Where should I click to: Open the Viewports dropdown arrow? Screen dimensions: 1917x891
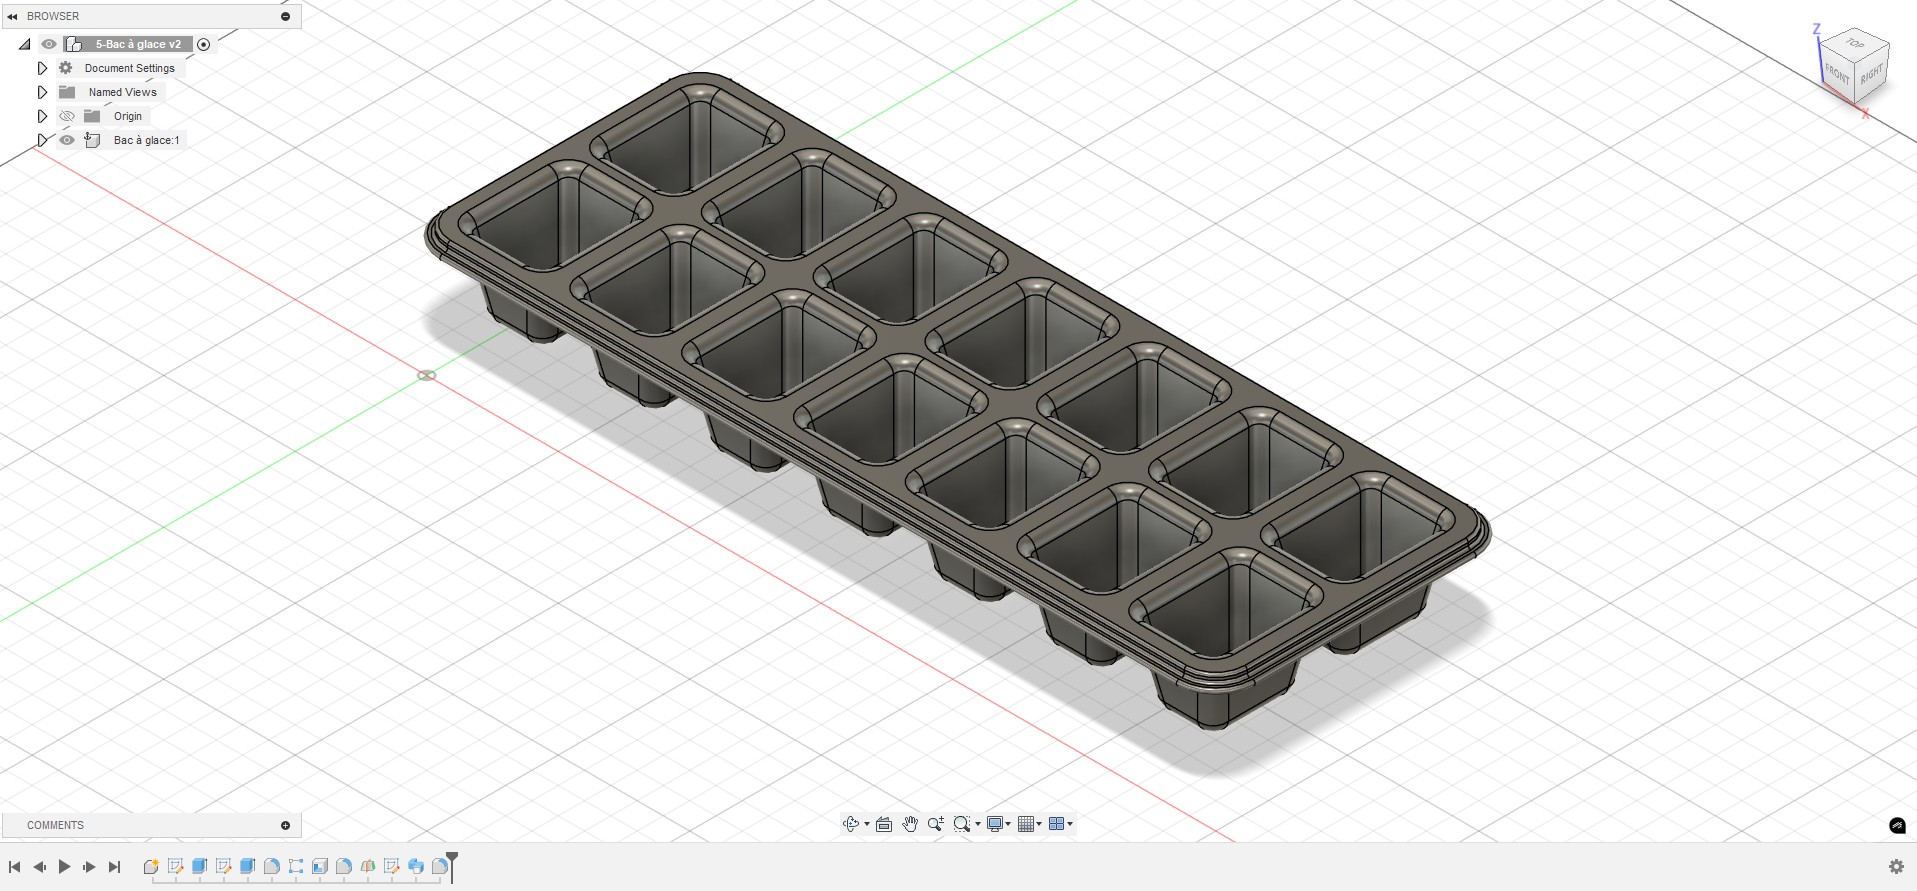coord(1070,824)
